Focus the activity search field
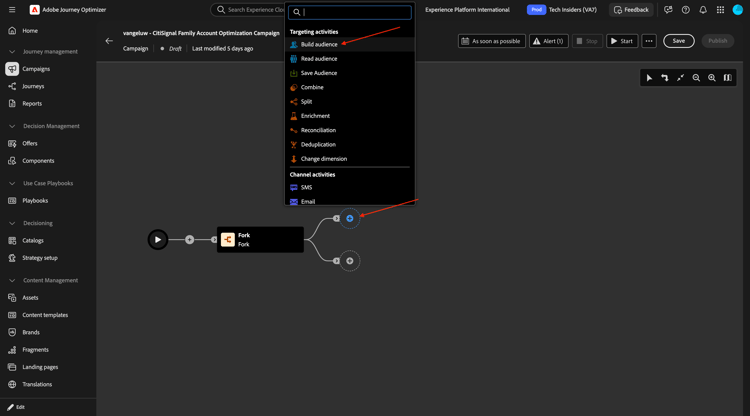This screenshot has width=750, height=416. coord(350,12)
